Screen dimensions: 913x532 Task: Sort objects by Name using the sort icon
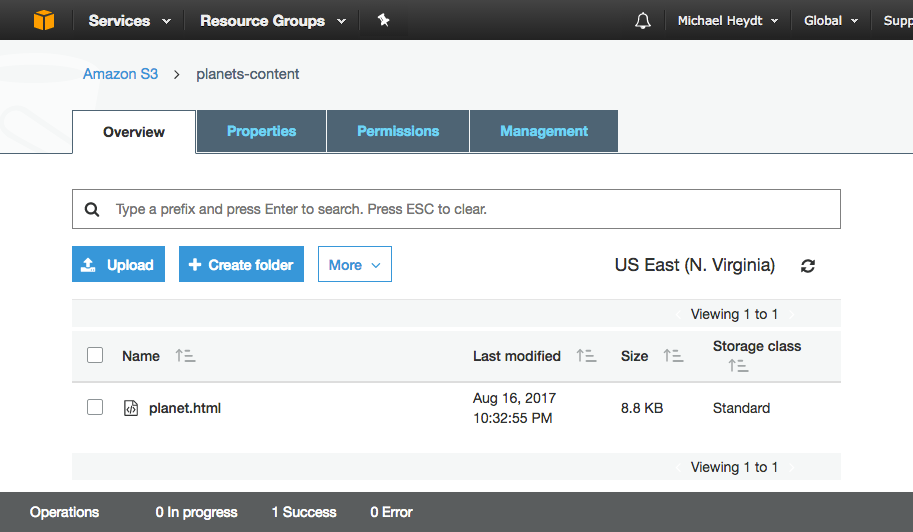tap(185, 356)
